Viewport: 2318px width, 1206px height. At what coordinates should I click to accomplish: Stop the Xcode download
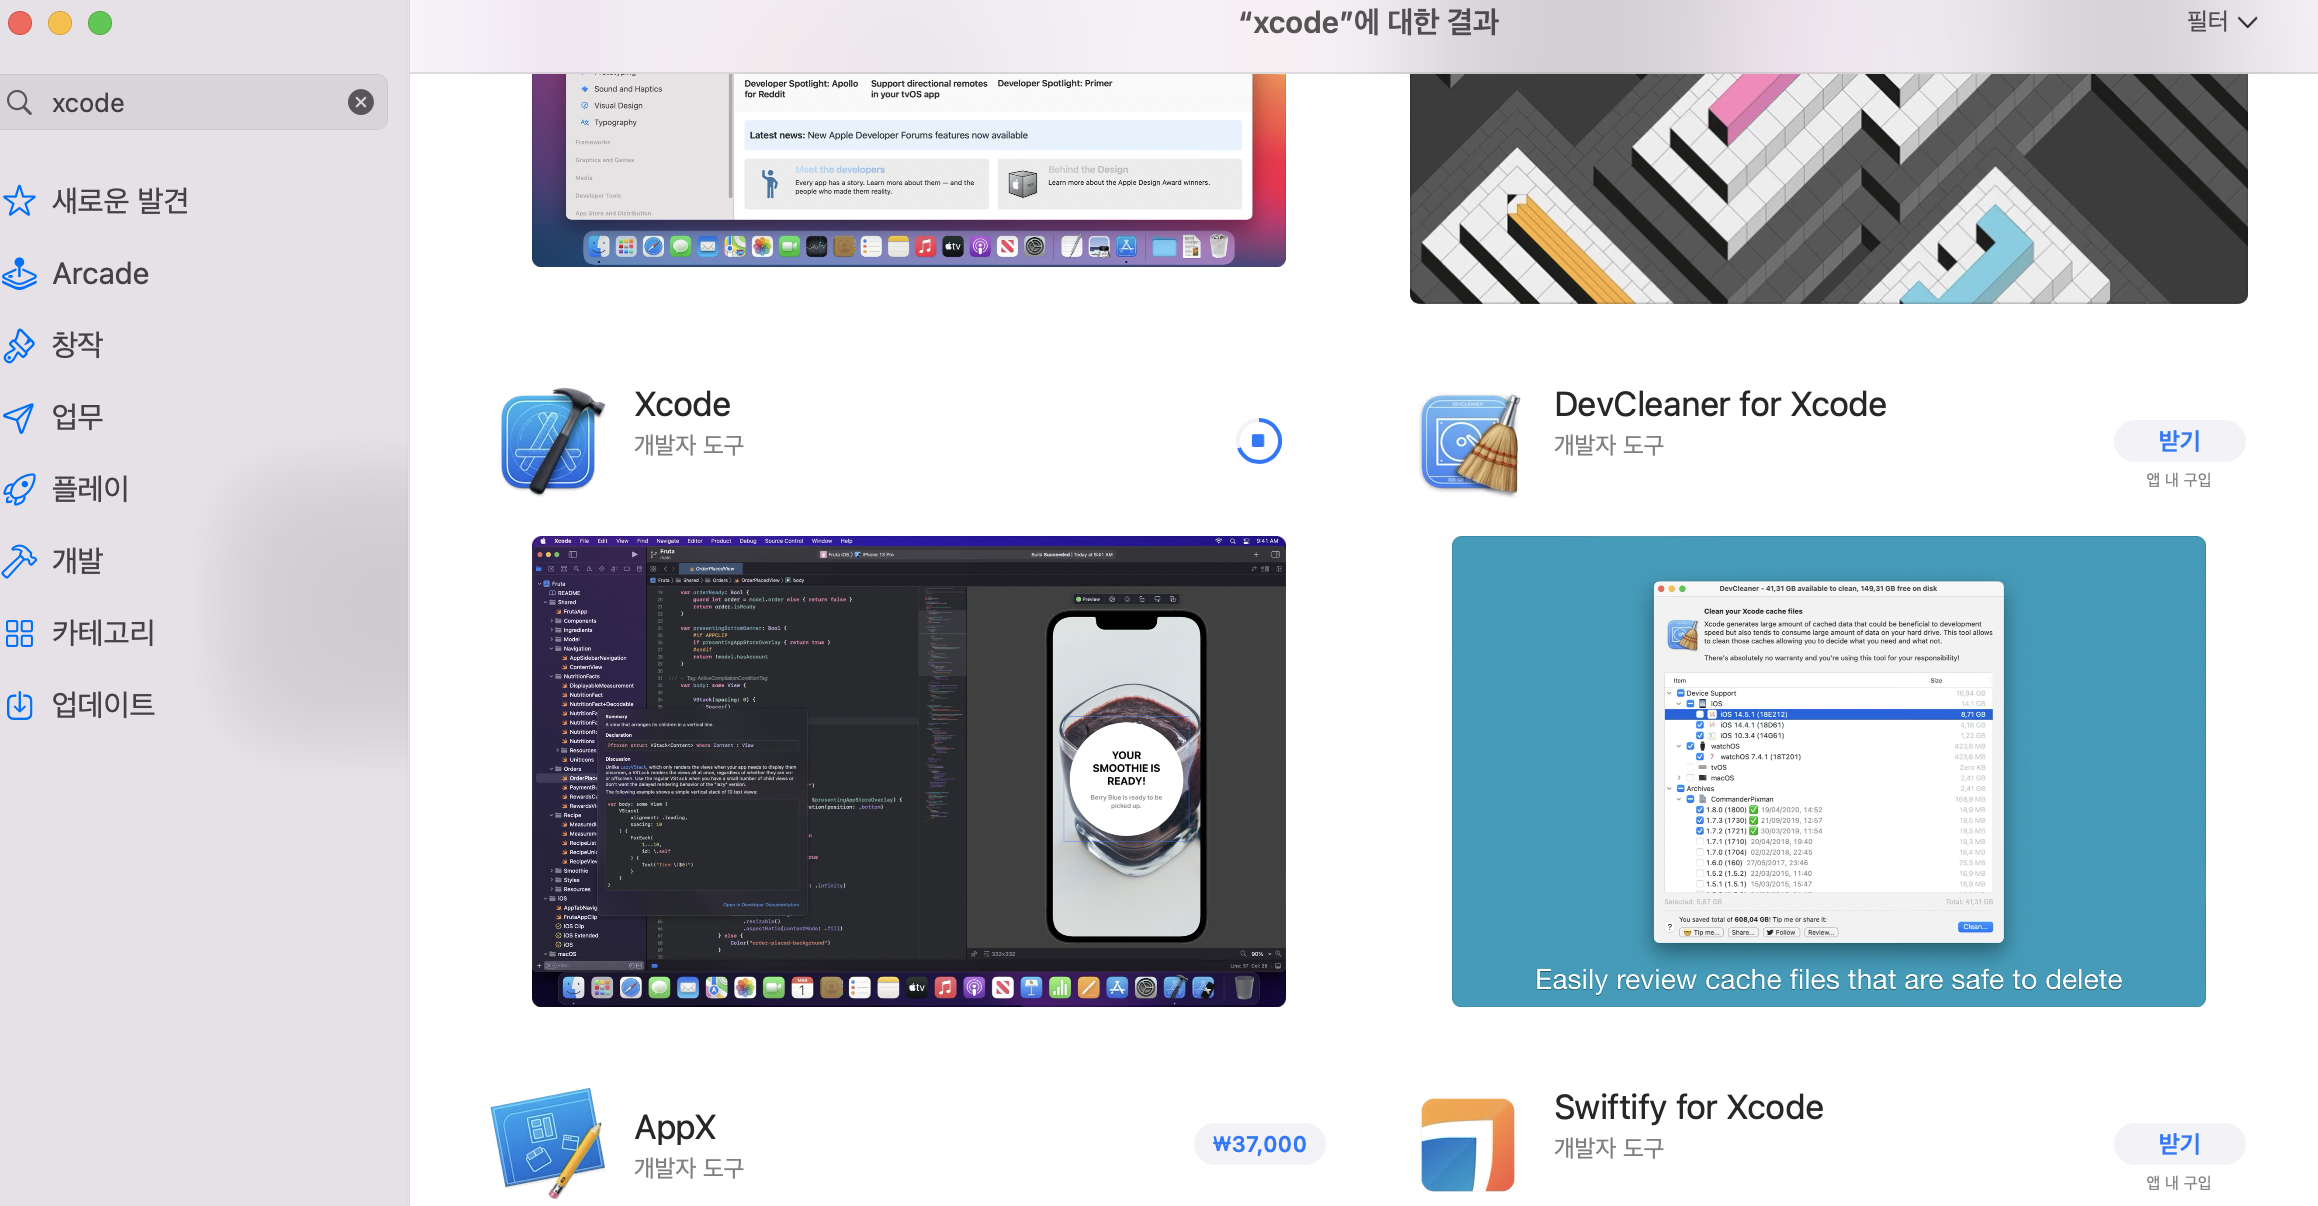pos(1259,441)
